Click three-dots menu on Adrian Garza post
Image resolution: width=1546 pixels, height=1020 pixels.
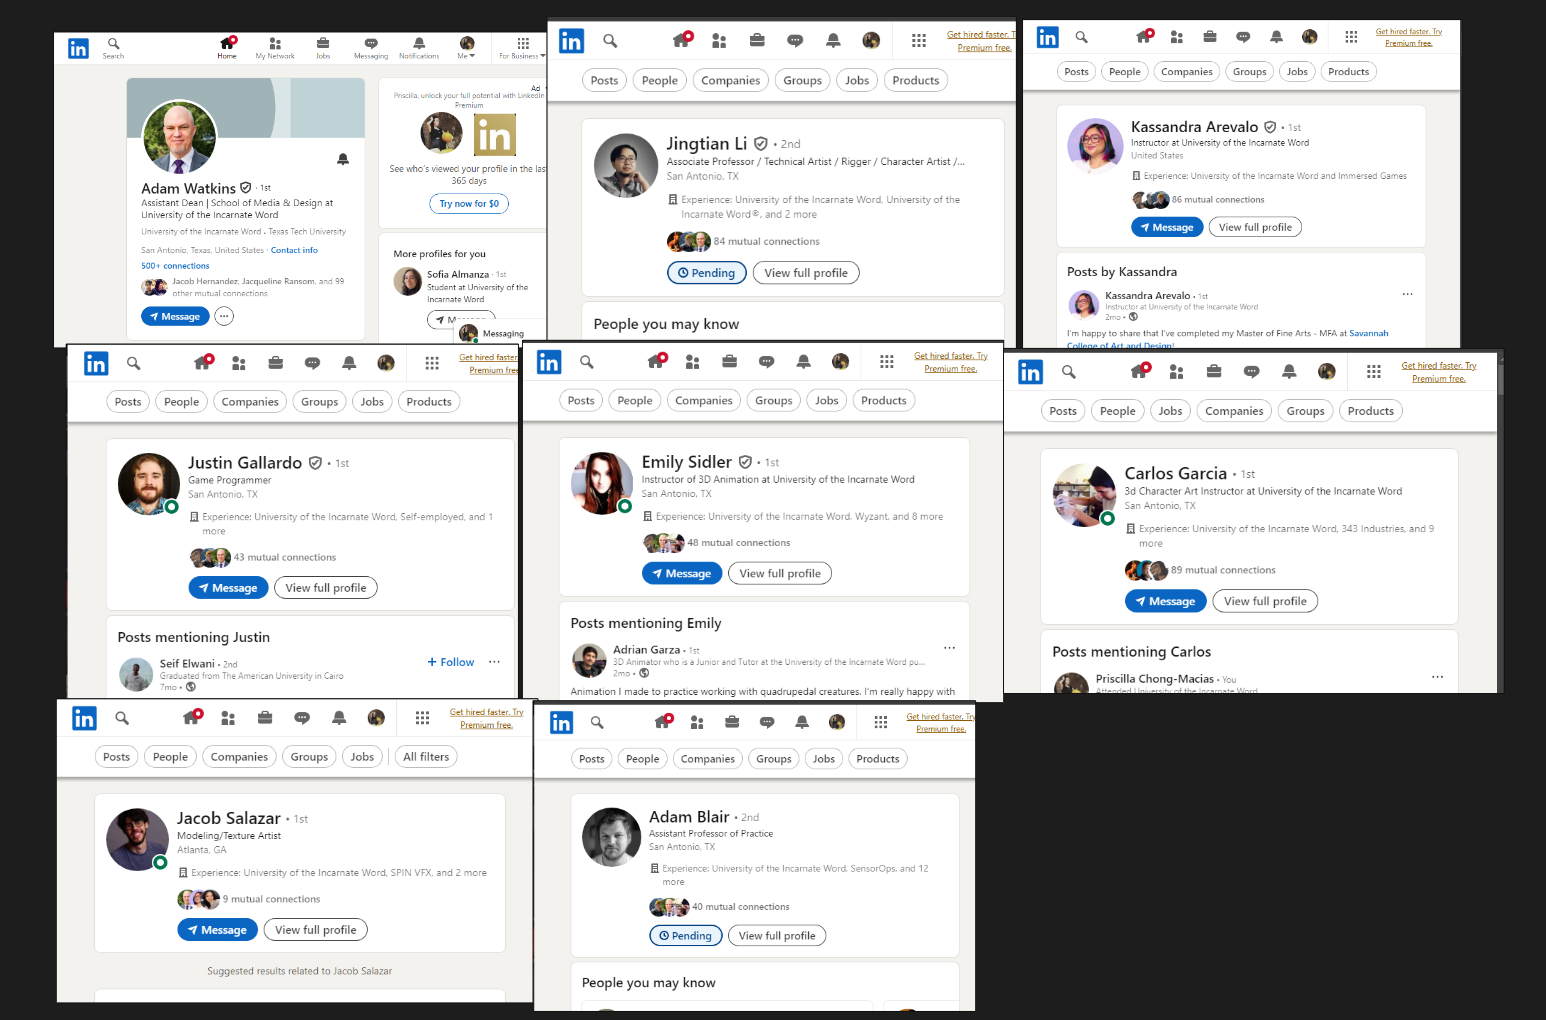point(949,648)
